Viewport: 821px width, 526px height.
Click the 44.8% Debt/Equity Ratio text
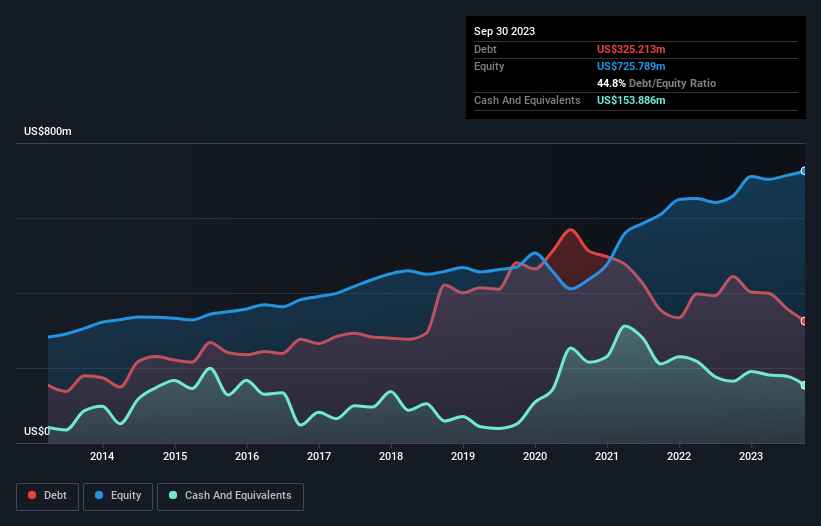656,83
